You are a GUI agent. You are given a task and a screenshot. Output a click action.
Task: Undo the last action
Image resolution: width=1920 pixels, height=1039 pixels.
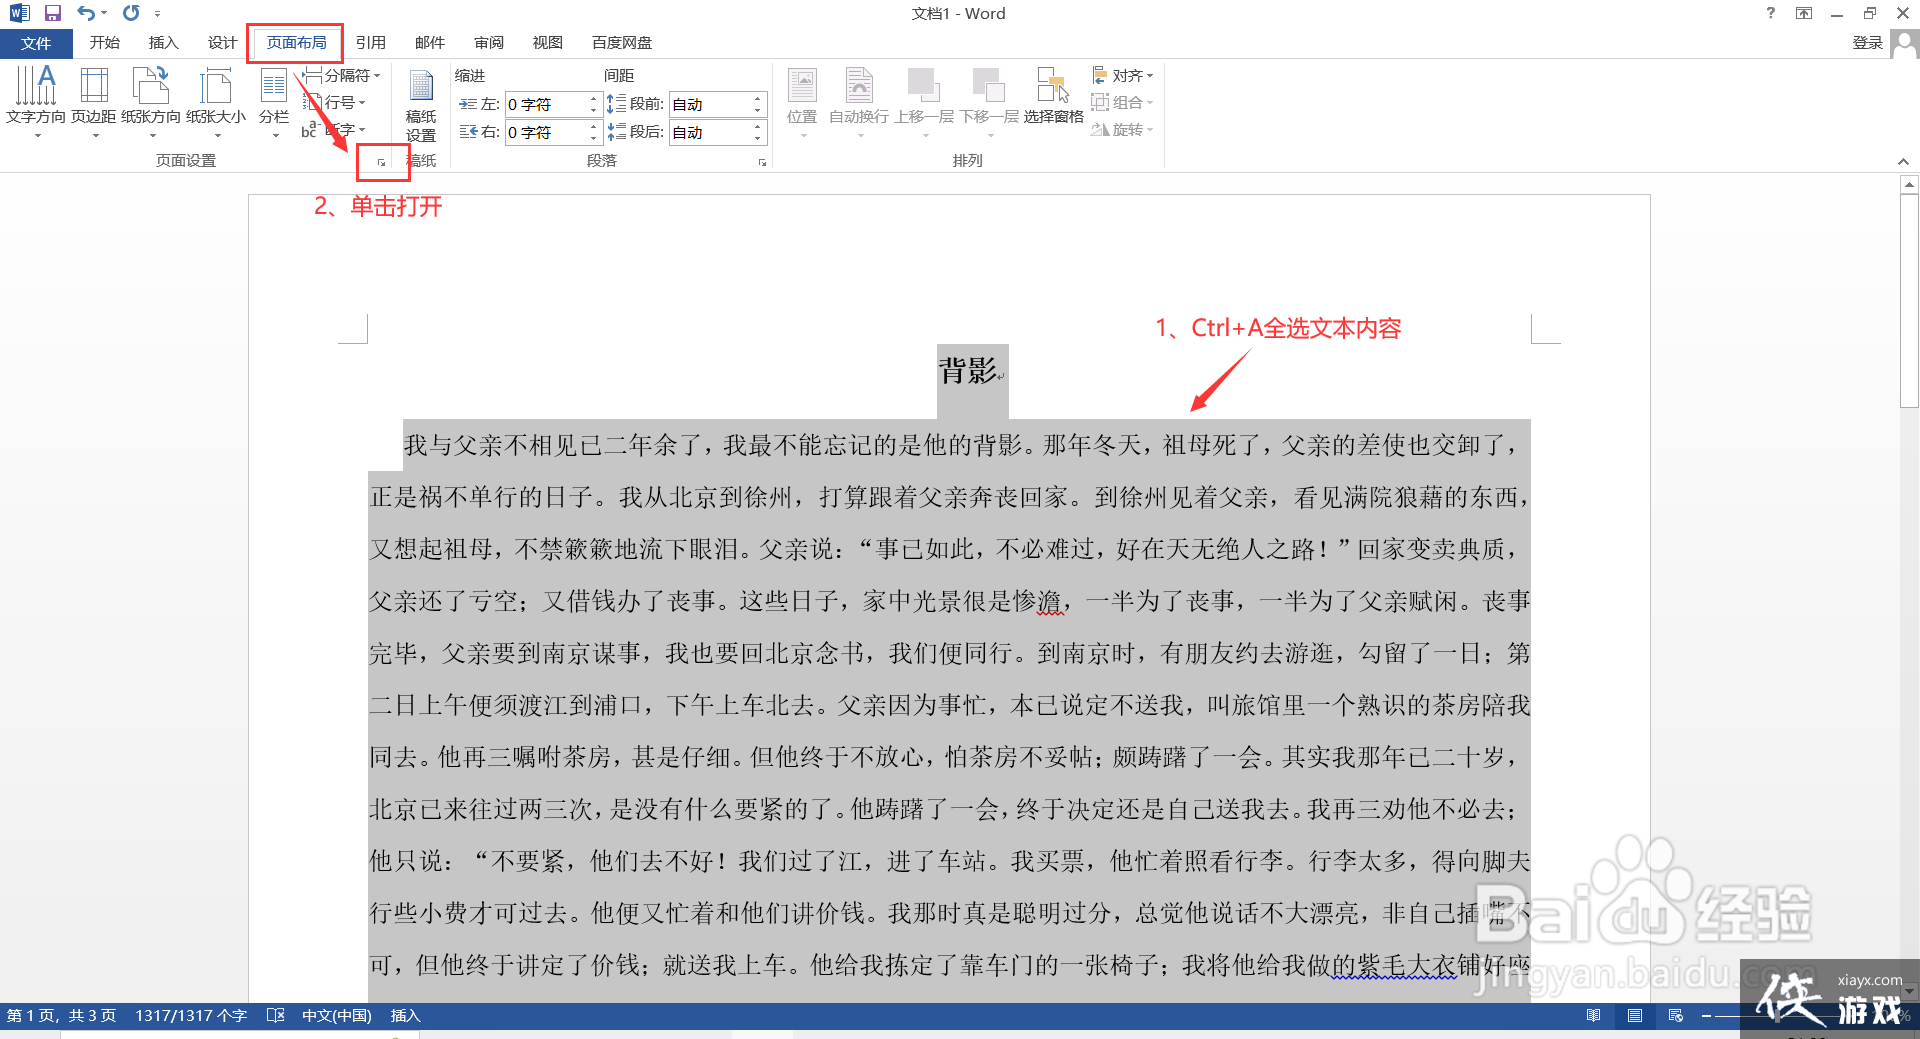tap(86, 13)
